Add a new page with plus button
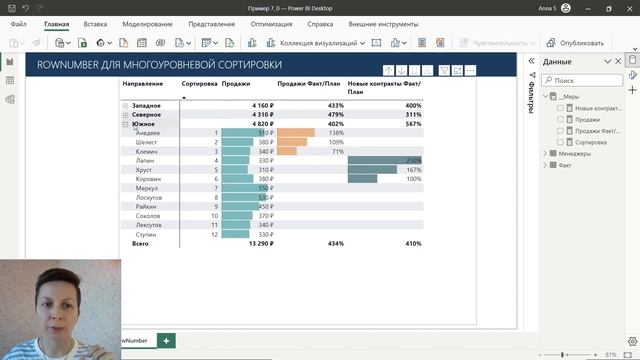The image size is (640, 360). point(166,340)
